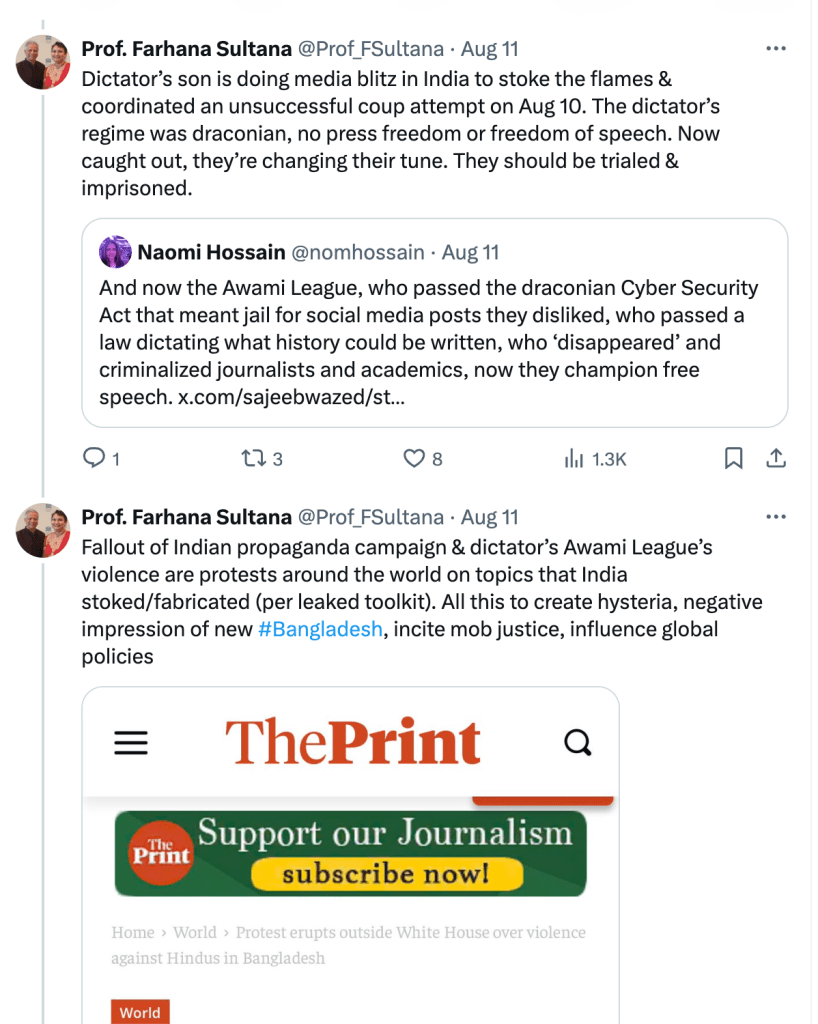Click the orange World category tag
The height and width of the screenshot is (1024, 818).
(140, 1012)
